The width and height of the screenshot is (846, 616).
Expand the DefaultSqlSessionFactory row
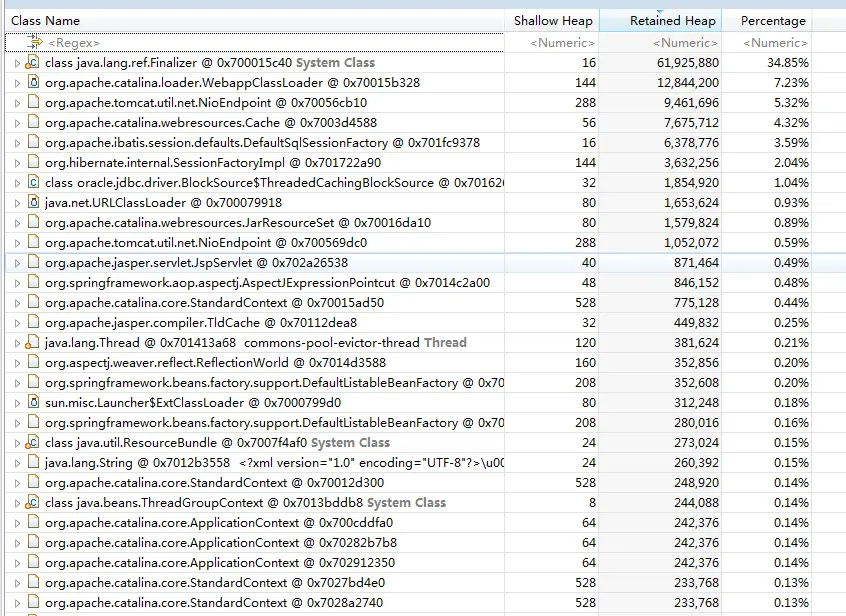(x=17, y=143)
